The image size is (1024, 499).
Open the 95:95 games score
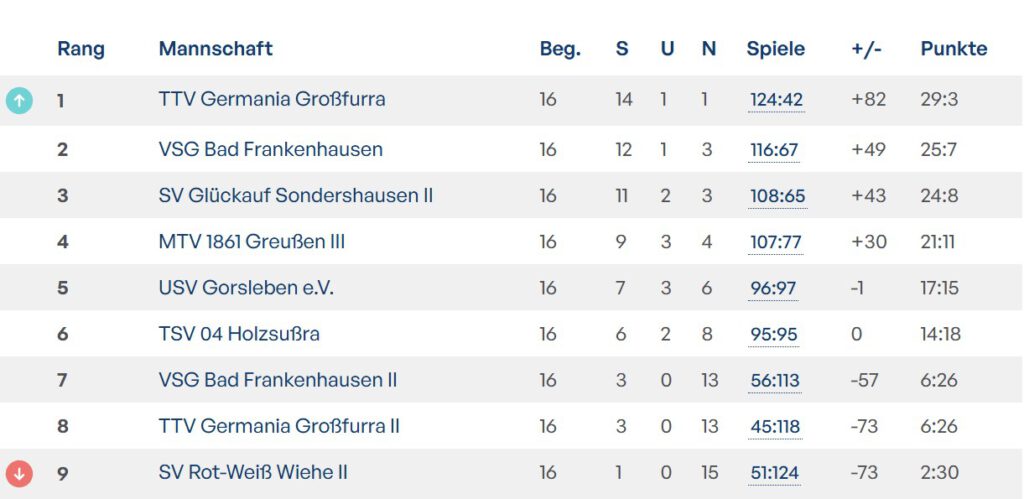(x=773, y=334)
